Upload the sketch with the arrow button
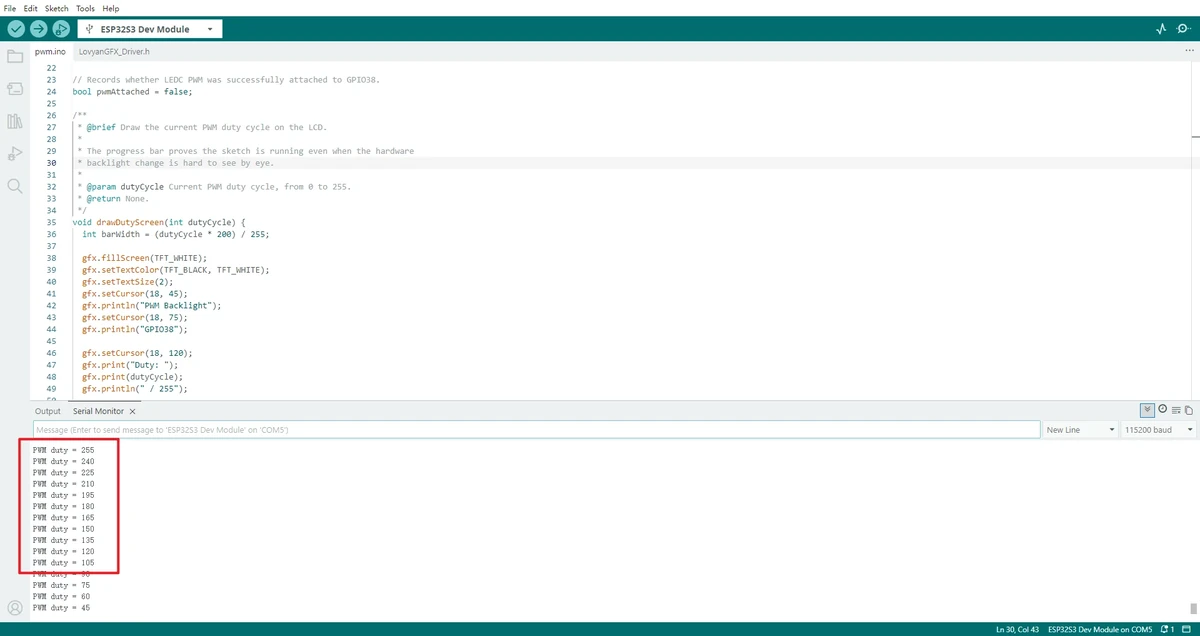This screenshot has width=1200, height=636. click(x=38, y=29)
